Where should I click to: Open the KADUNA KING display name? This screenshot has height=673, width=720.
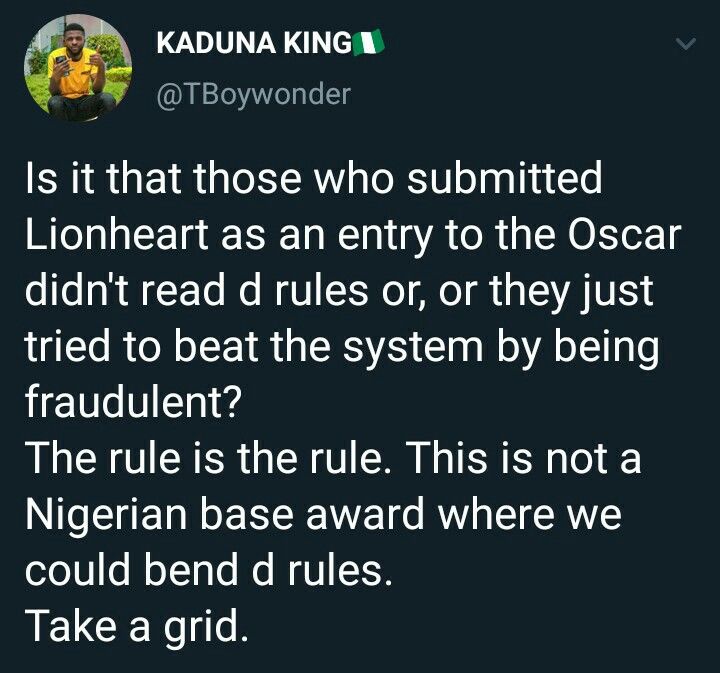point(255,43)
